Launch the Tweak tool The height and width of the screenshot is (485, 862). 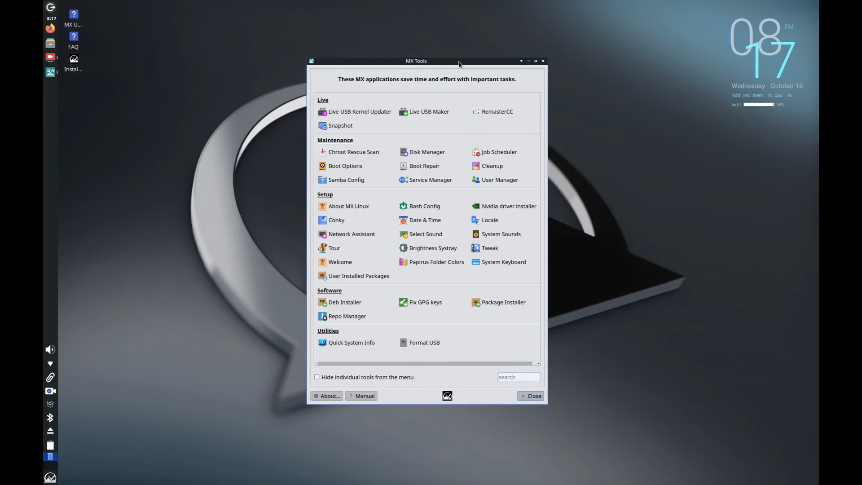485,248
